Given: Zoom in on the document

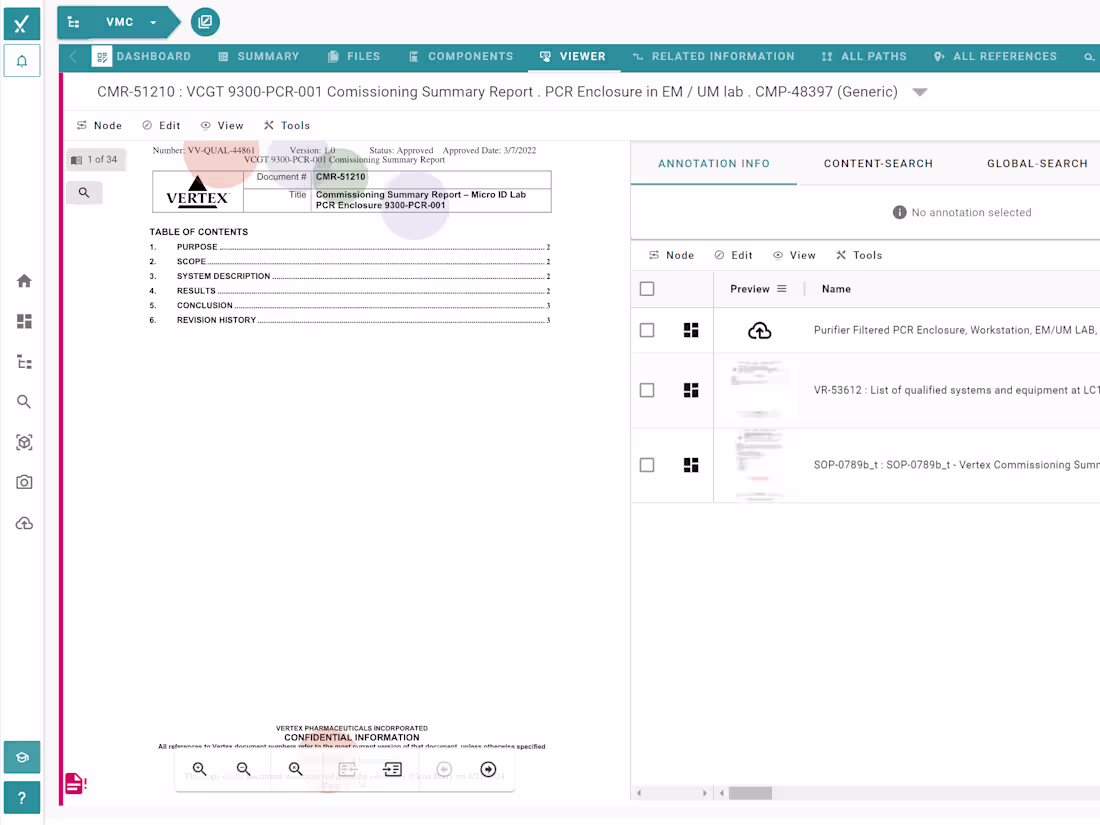Looking at the screenshot, I should 199,770.
